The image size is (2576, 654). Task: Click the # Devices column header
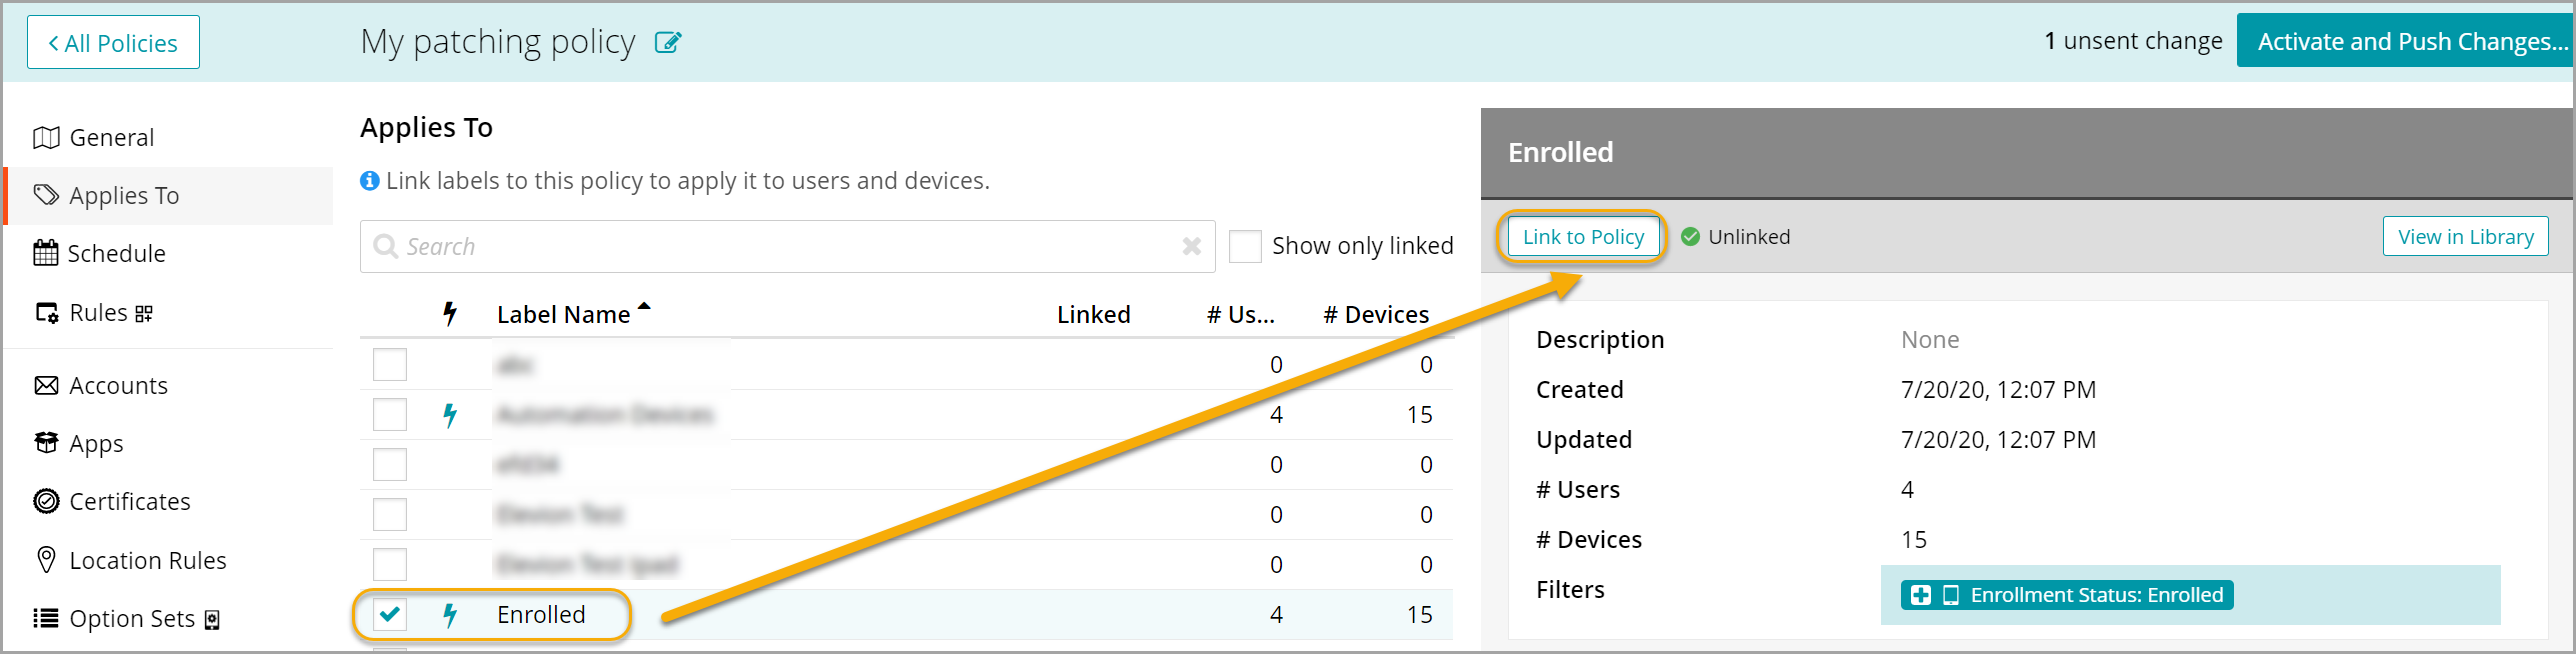pos(1375,315)
